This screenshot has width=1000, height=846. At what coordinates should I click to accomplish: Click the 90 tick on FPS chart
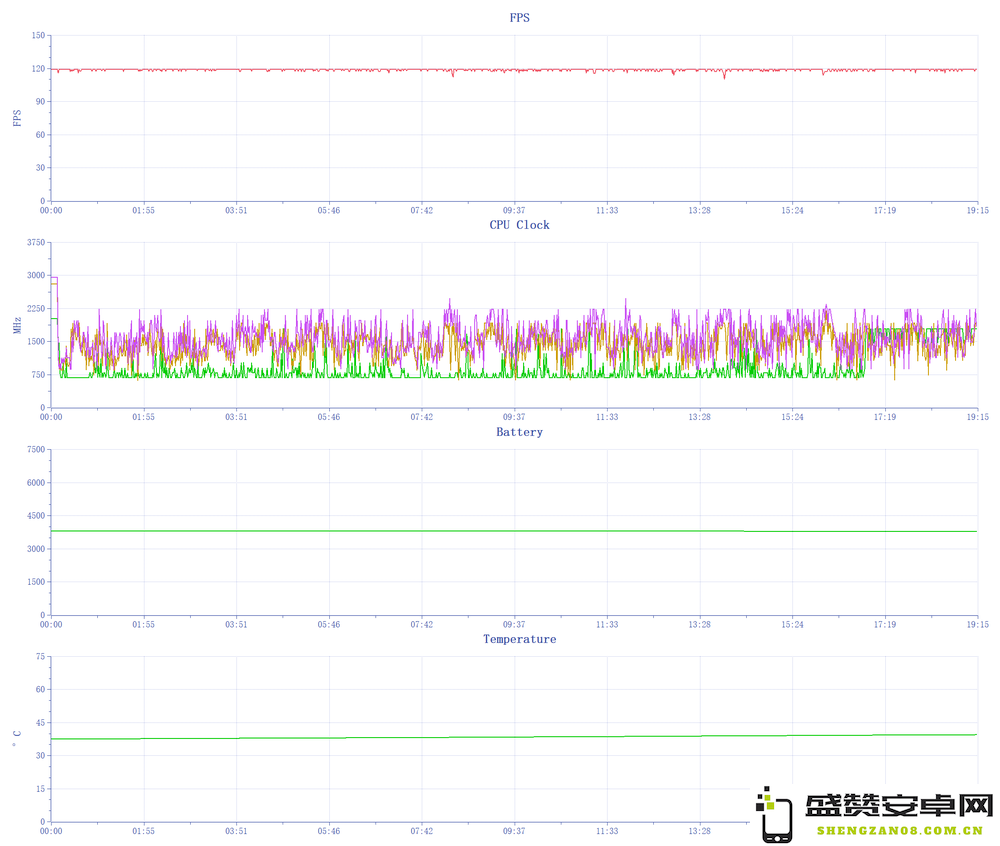coord(40,102)
